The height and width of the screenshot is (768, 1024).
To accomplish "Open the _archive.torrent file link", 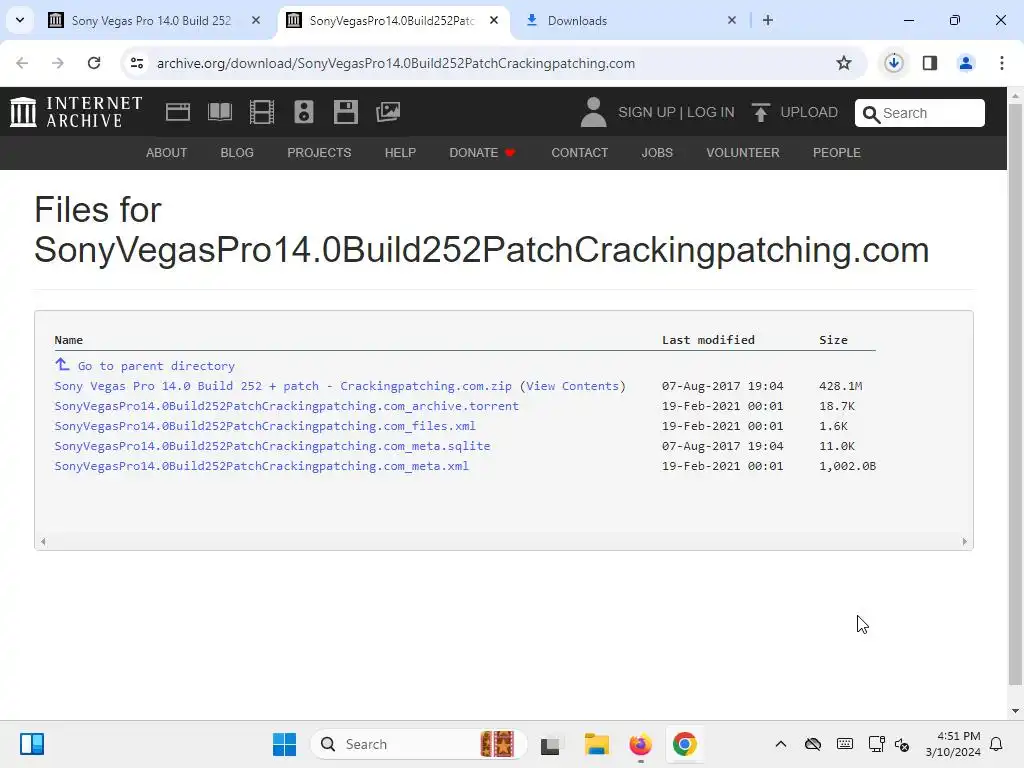I will pos(287,406).
